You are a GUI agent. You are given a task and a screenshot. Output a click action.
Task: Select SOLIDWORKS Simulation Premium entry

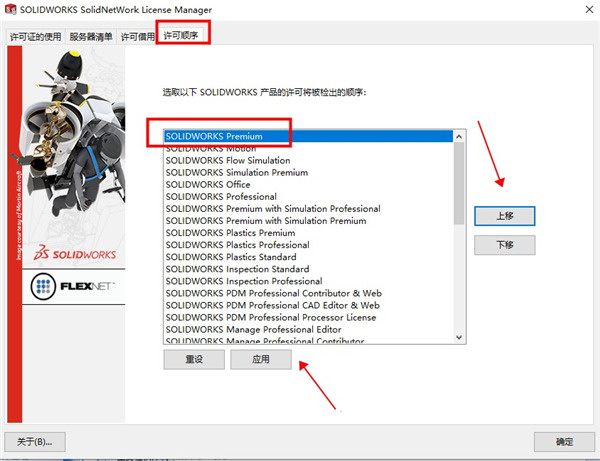(x=308, y=173)
